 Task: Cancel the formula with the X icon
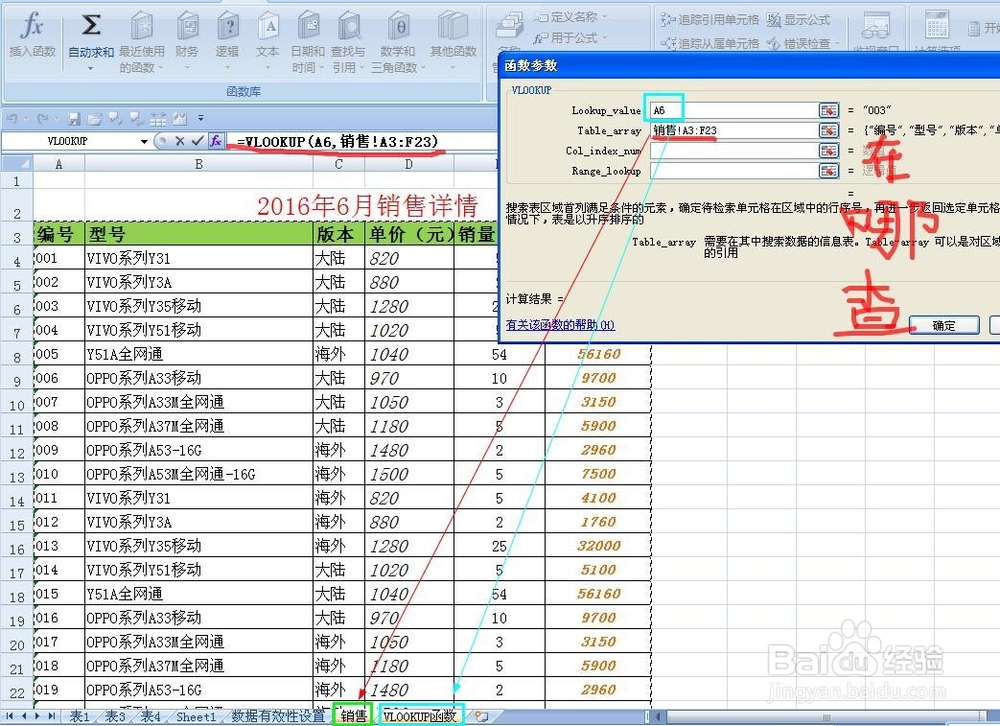[x=178, y=140]
